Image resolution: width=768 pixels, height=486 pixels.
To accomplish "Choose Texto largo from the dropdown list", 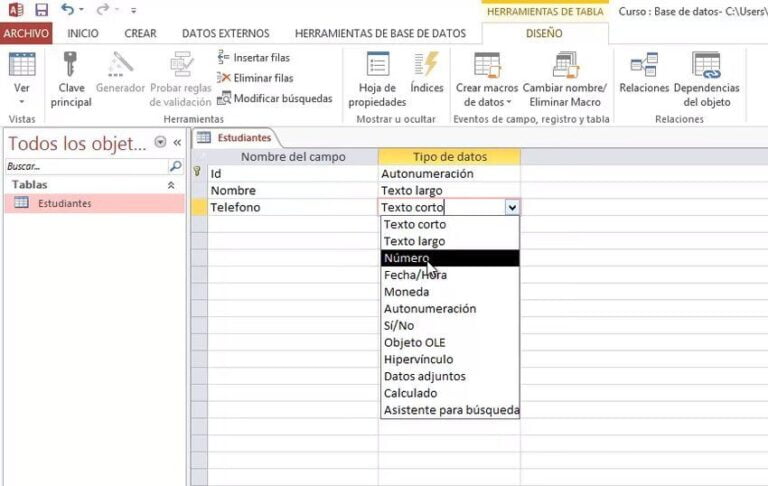I will click(450, 241).
